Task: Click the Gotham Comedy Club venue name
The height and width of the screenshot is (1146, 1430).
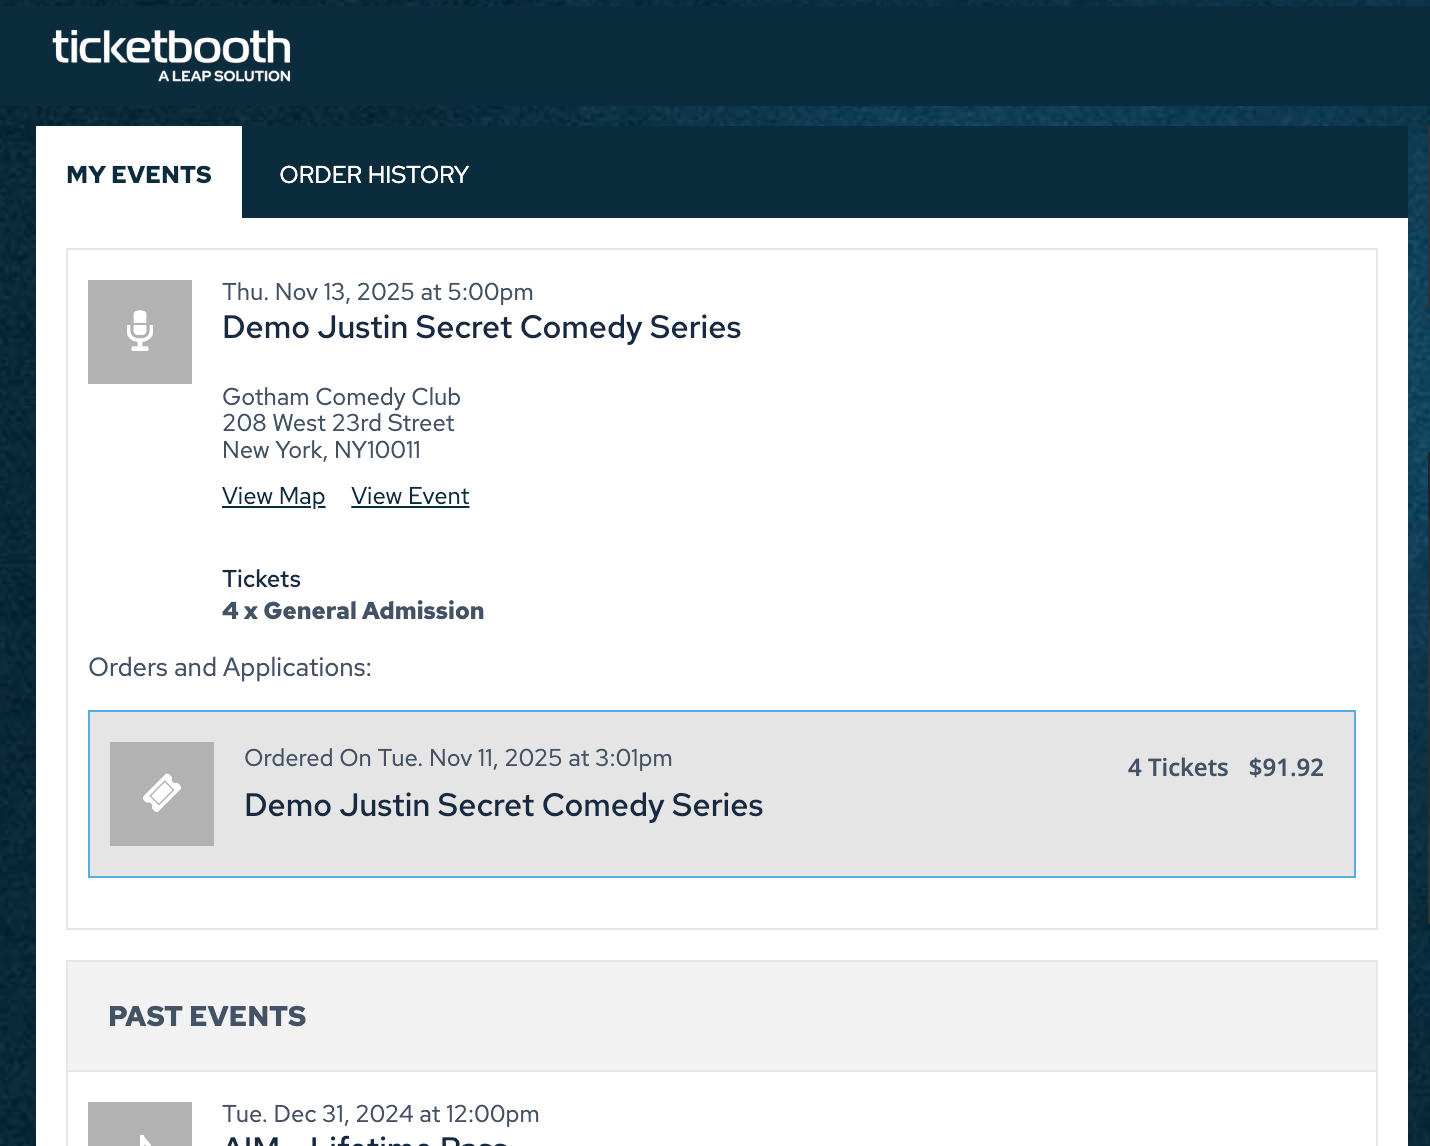Action: (341, 397)
